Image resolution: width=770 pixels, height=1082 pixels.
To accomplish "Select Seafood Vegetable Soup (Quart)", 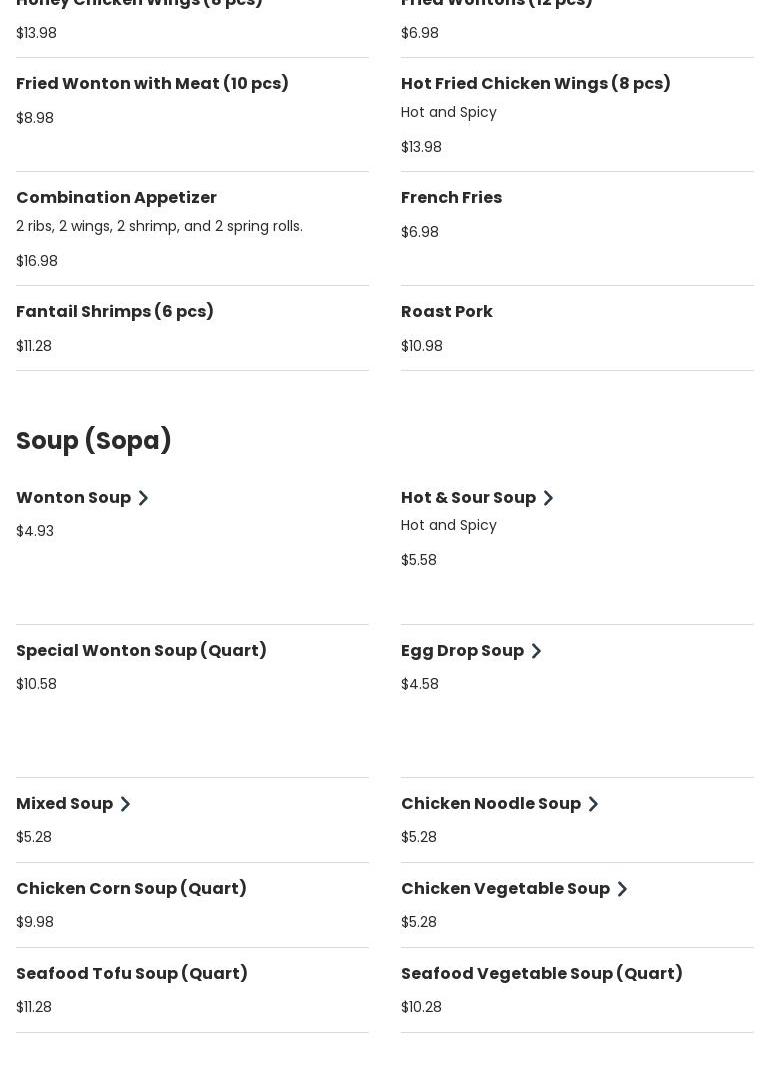I will [x=541, y=974].
